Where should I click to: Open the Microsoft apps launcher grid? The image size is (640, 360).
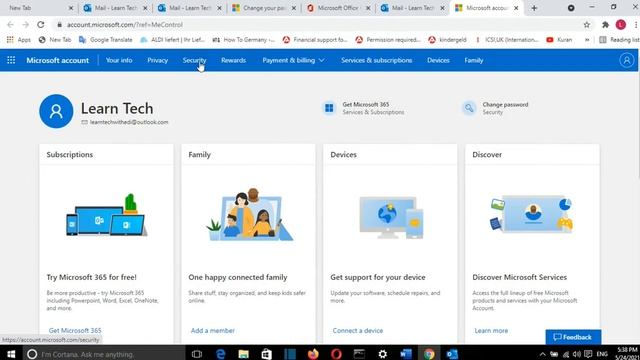point(11,60)
